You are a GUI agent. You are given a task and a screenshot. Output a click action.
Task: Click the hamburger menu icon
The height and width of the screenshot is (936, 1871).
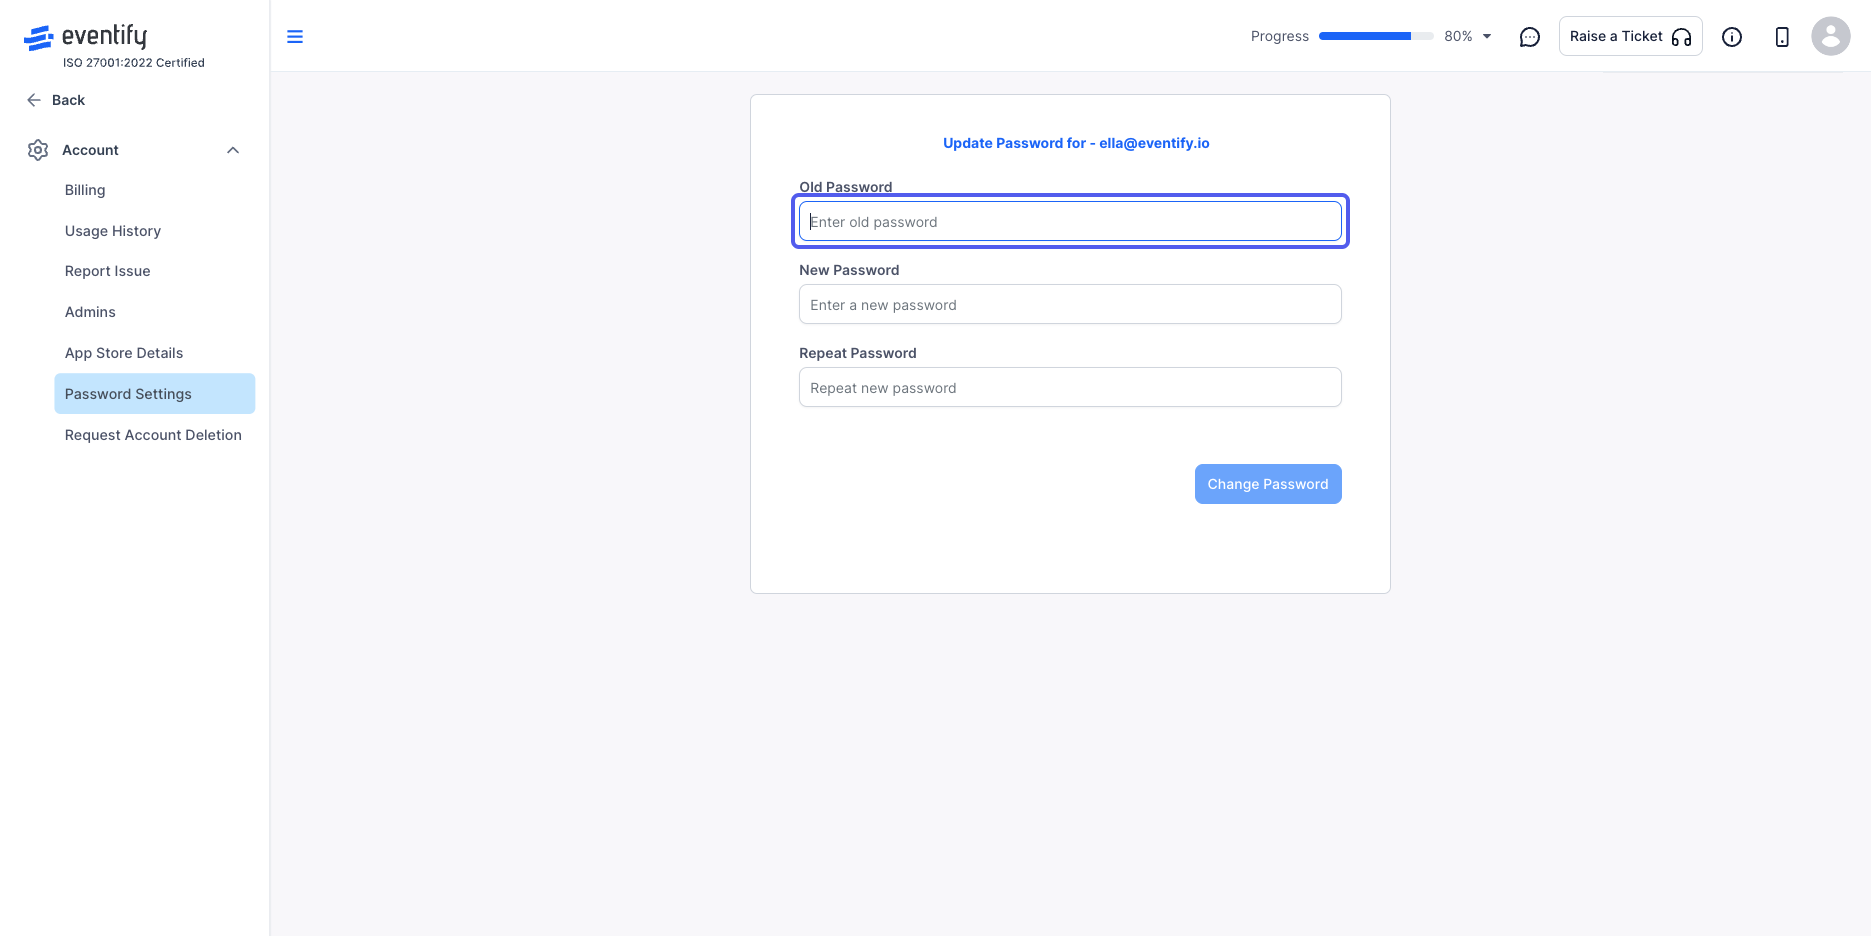tap(295, 37)
